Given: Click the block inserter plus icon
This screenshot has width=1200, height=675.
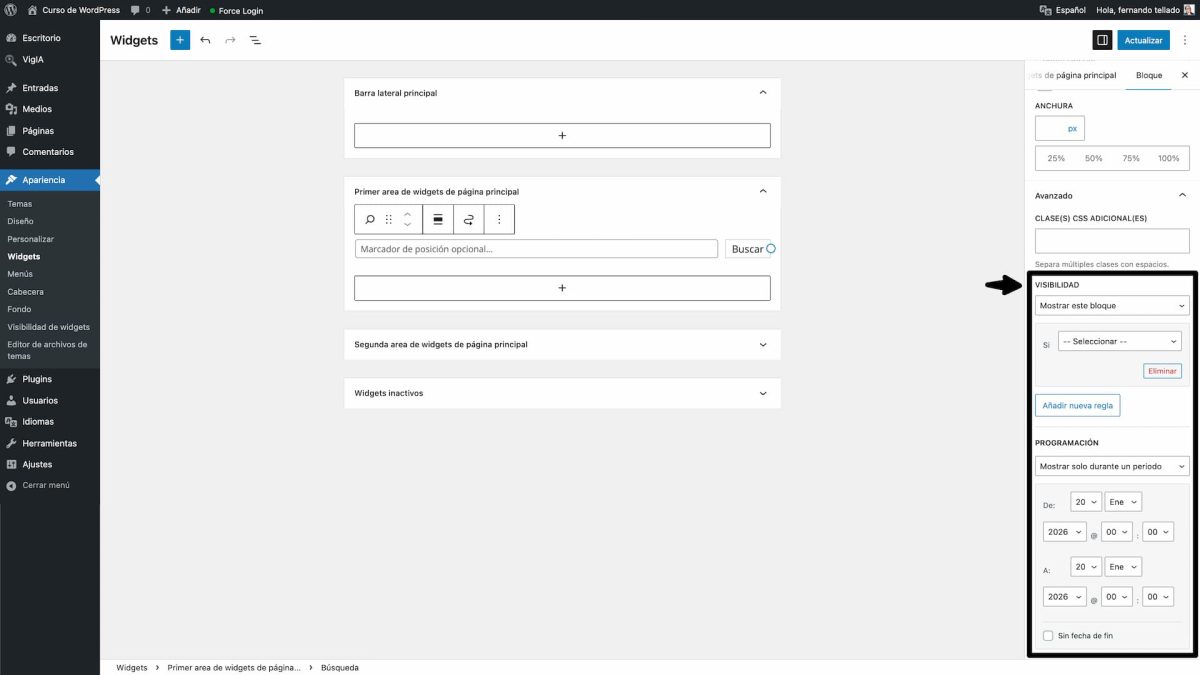Looking at the screenshot, I should (179, 40).
